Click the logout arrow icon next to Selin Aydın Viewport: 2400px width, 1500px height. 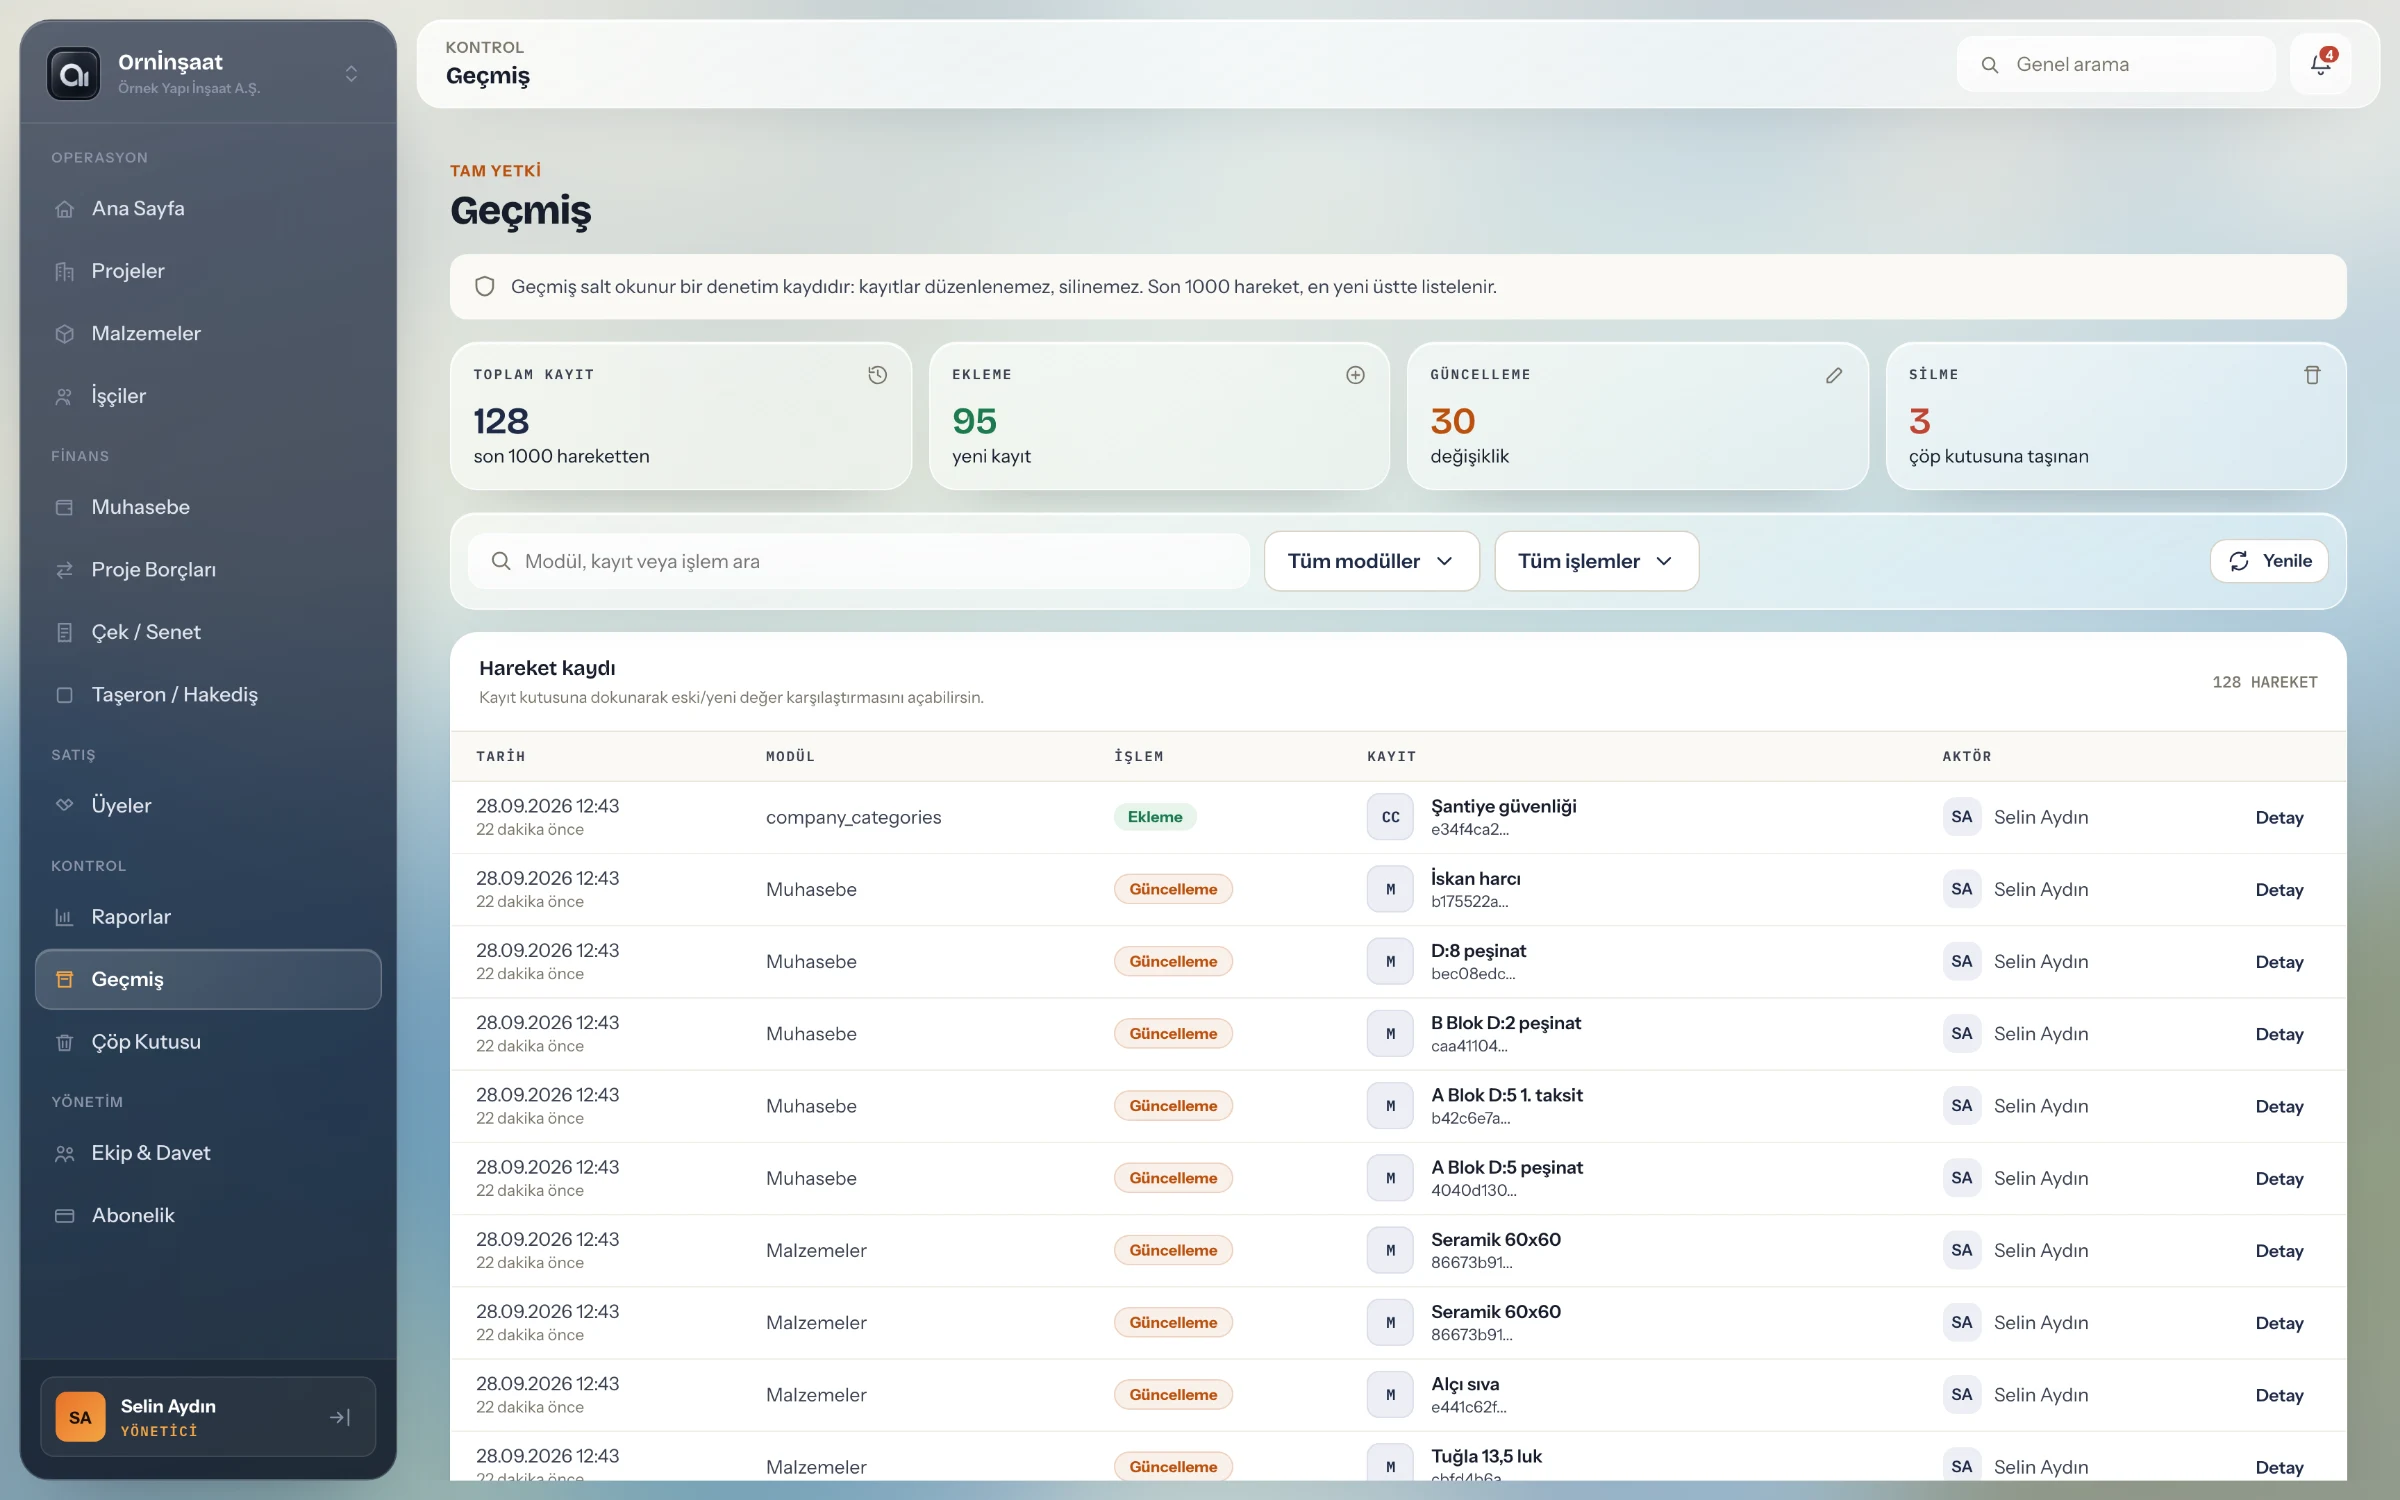[x=340, y=1417]
